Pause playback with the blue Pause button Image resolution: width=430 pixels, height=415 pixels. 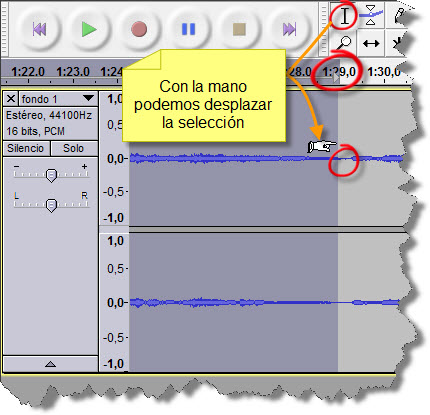click(188, 29)
